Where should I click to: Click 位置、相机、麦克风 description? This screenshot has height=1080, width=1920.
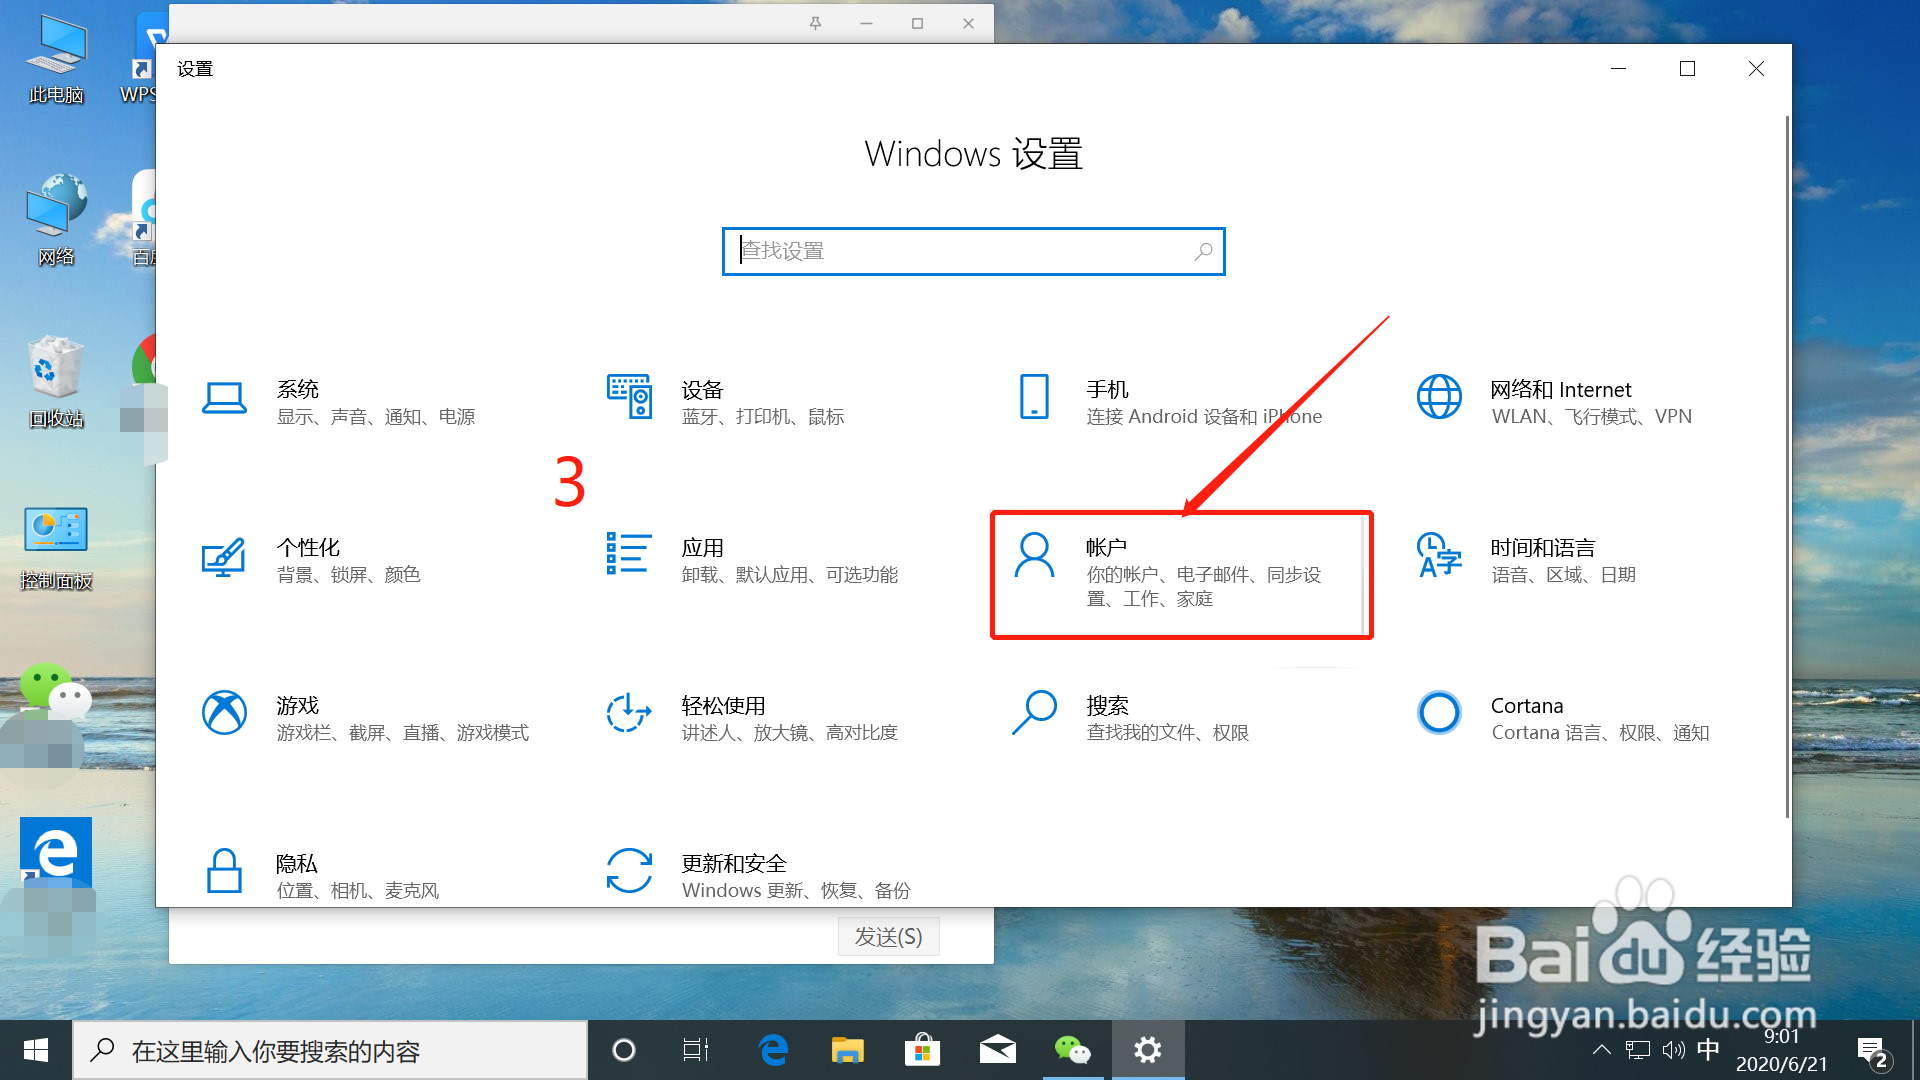[x=358, y=891]
